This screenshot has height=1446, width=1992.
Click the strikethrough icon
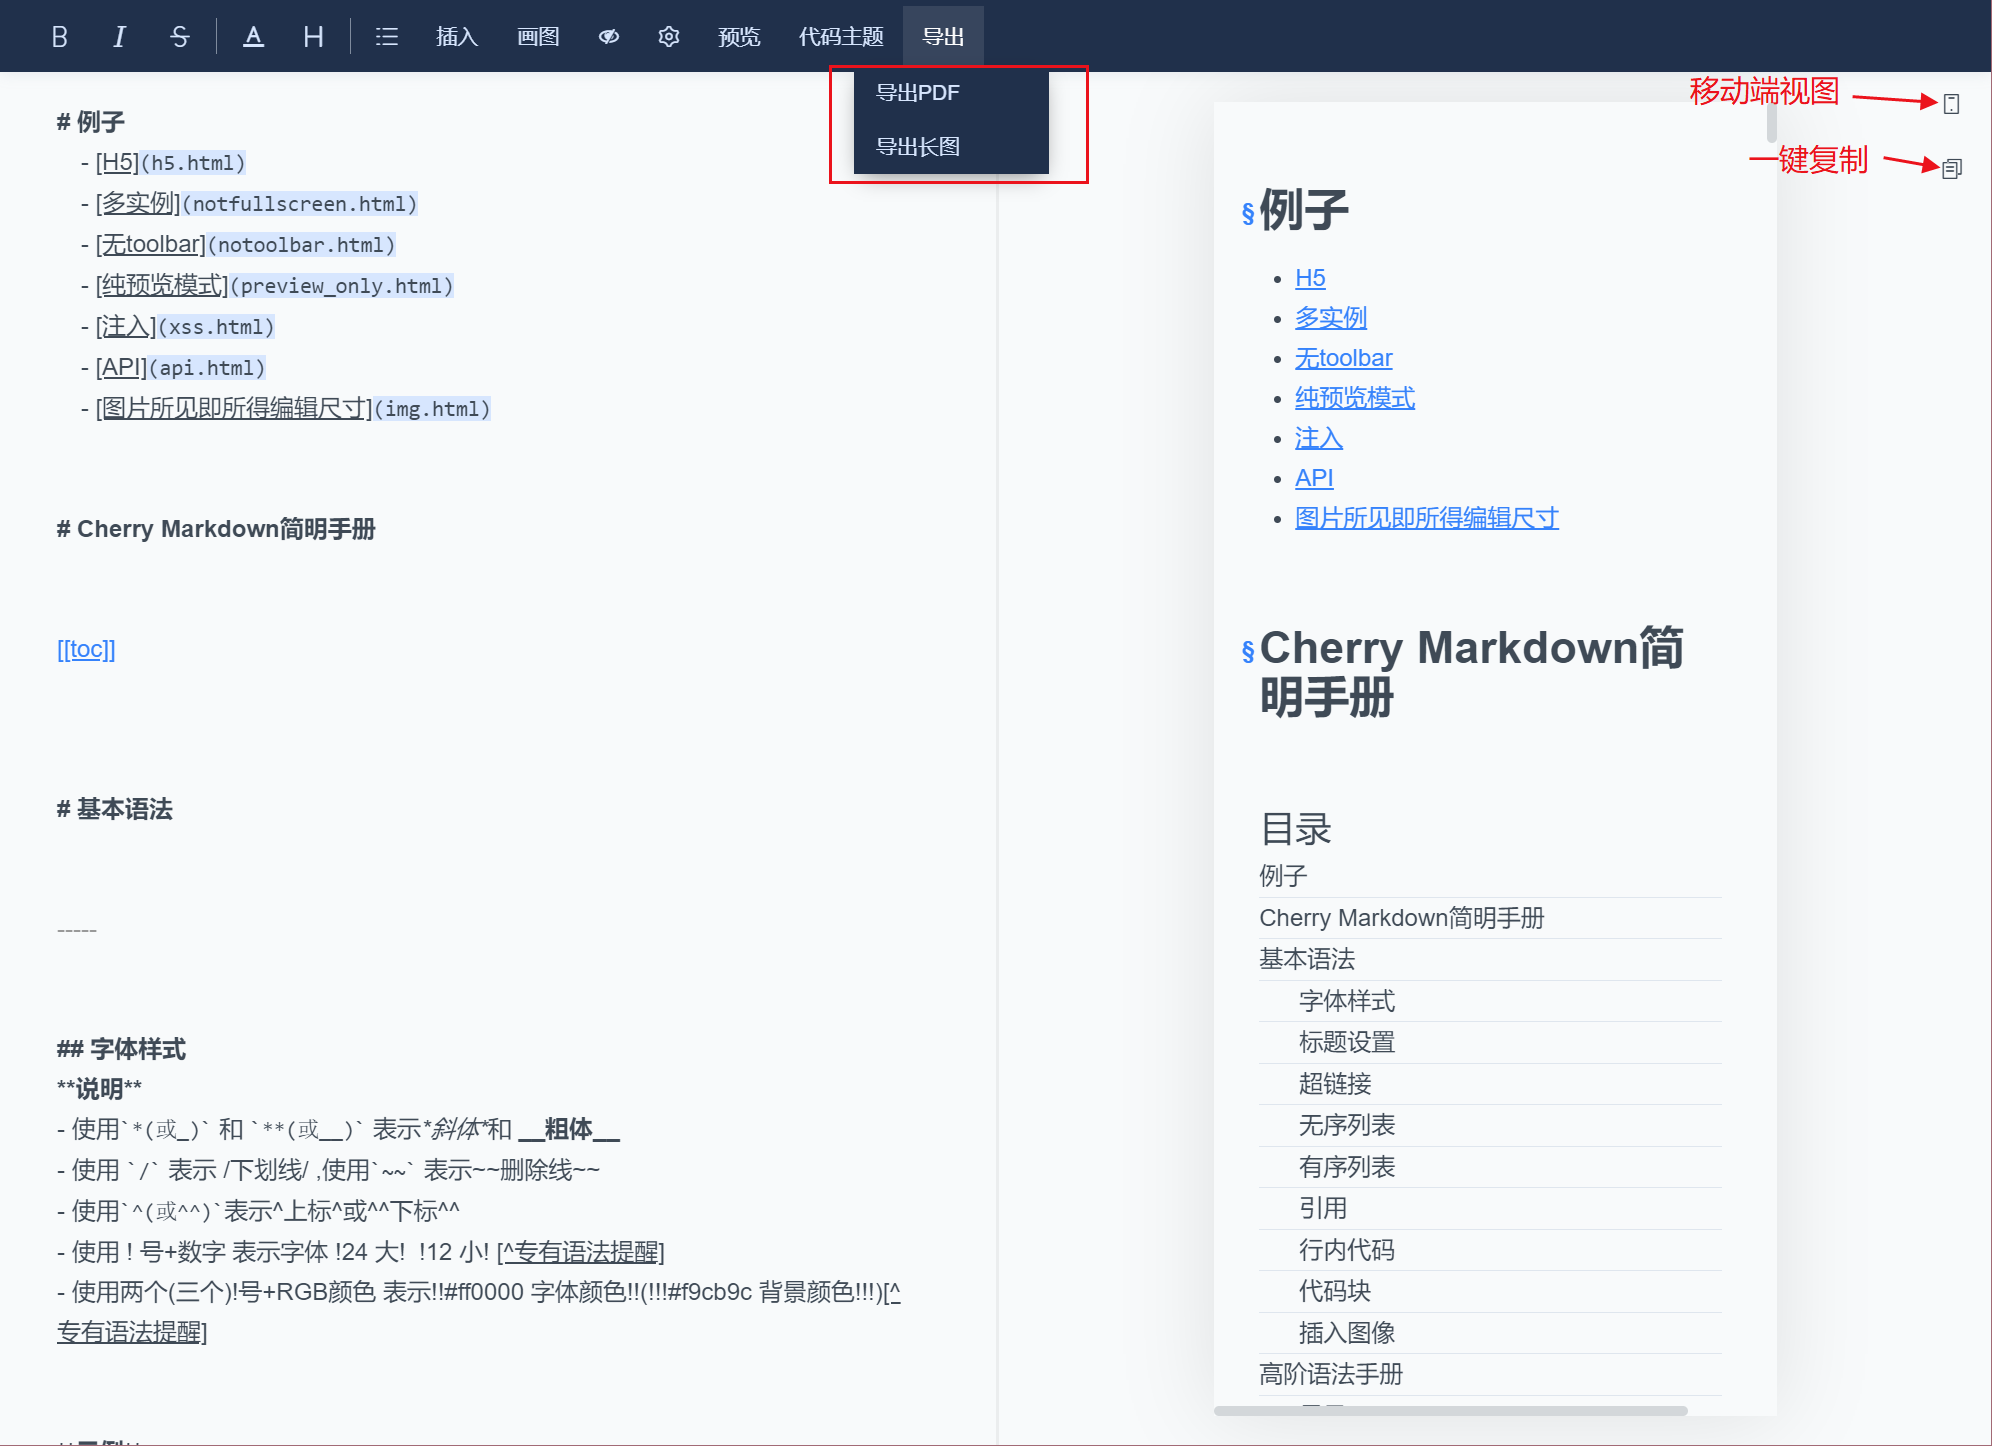[180, 37]
